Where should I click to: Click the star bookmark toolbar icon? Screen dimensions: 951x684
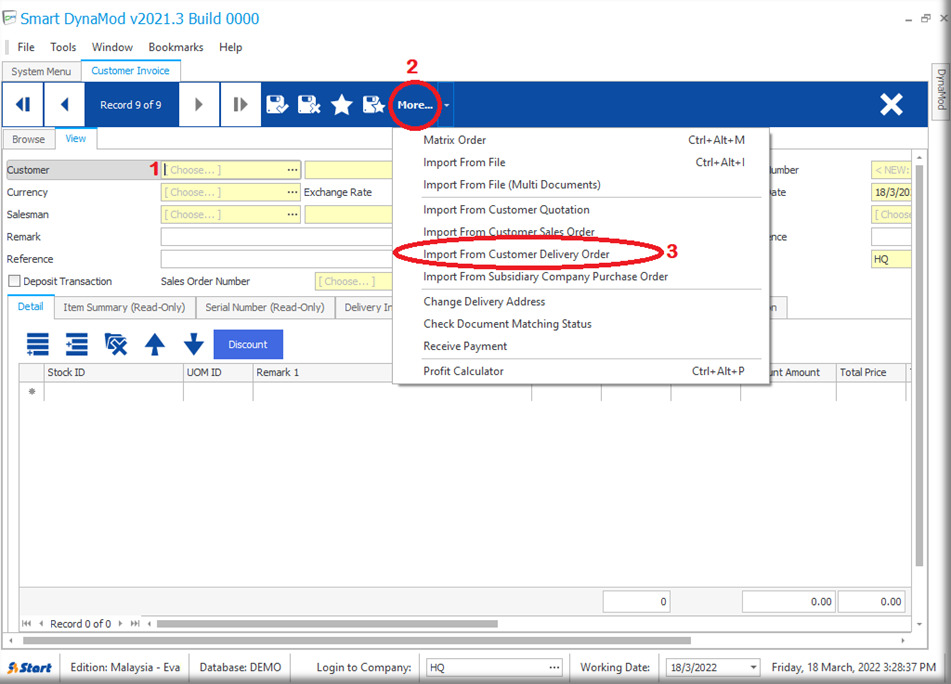pos(342,105)
